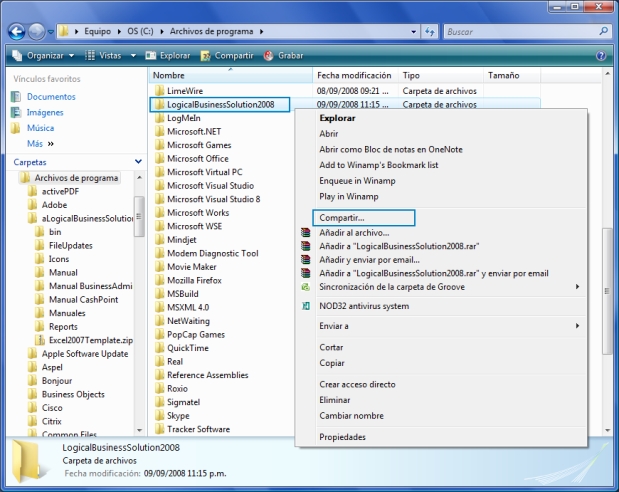Select the Microsoft Visual Studio 8 folder
Image resolution: width=619 pixels, height=492 pixels.
tap(213, 199)
